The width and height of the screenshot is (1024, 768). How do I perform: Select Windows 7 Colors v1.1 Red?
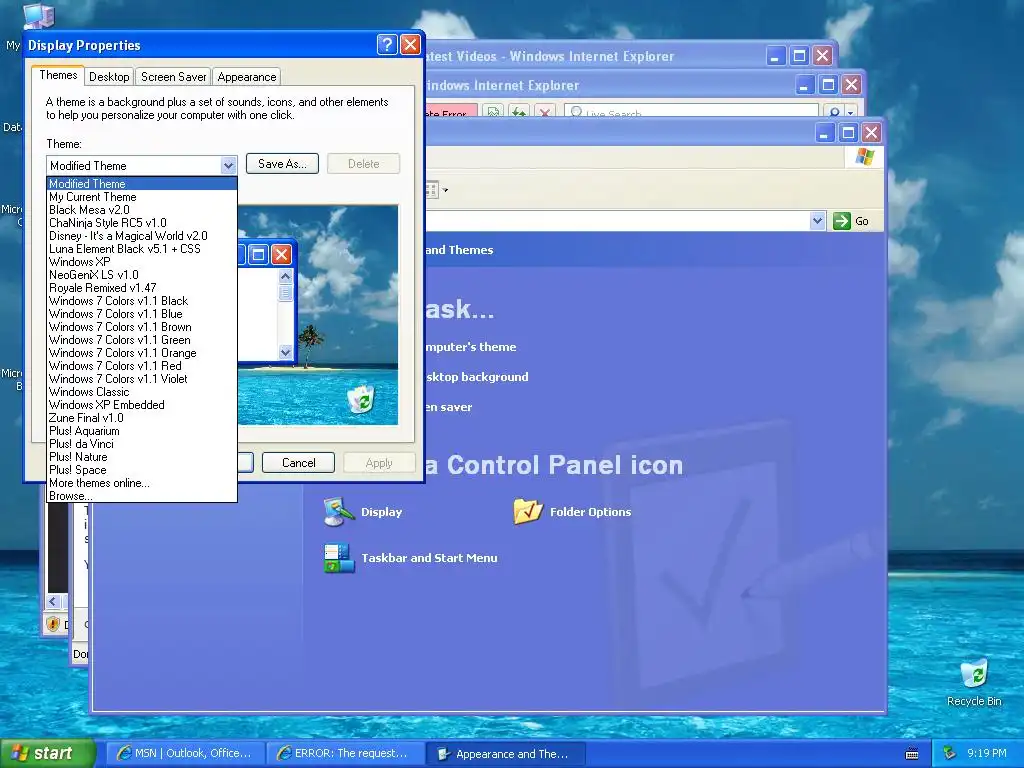click(x=142, y=366)
